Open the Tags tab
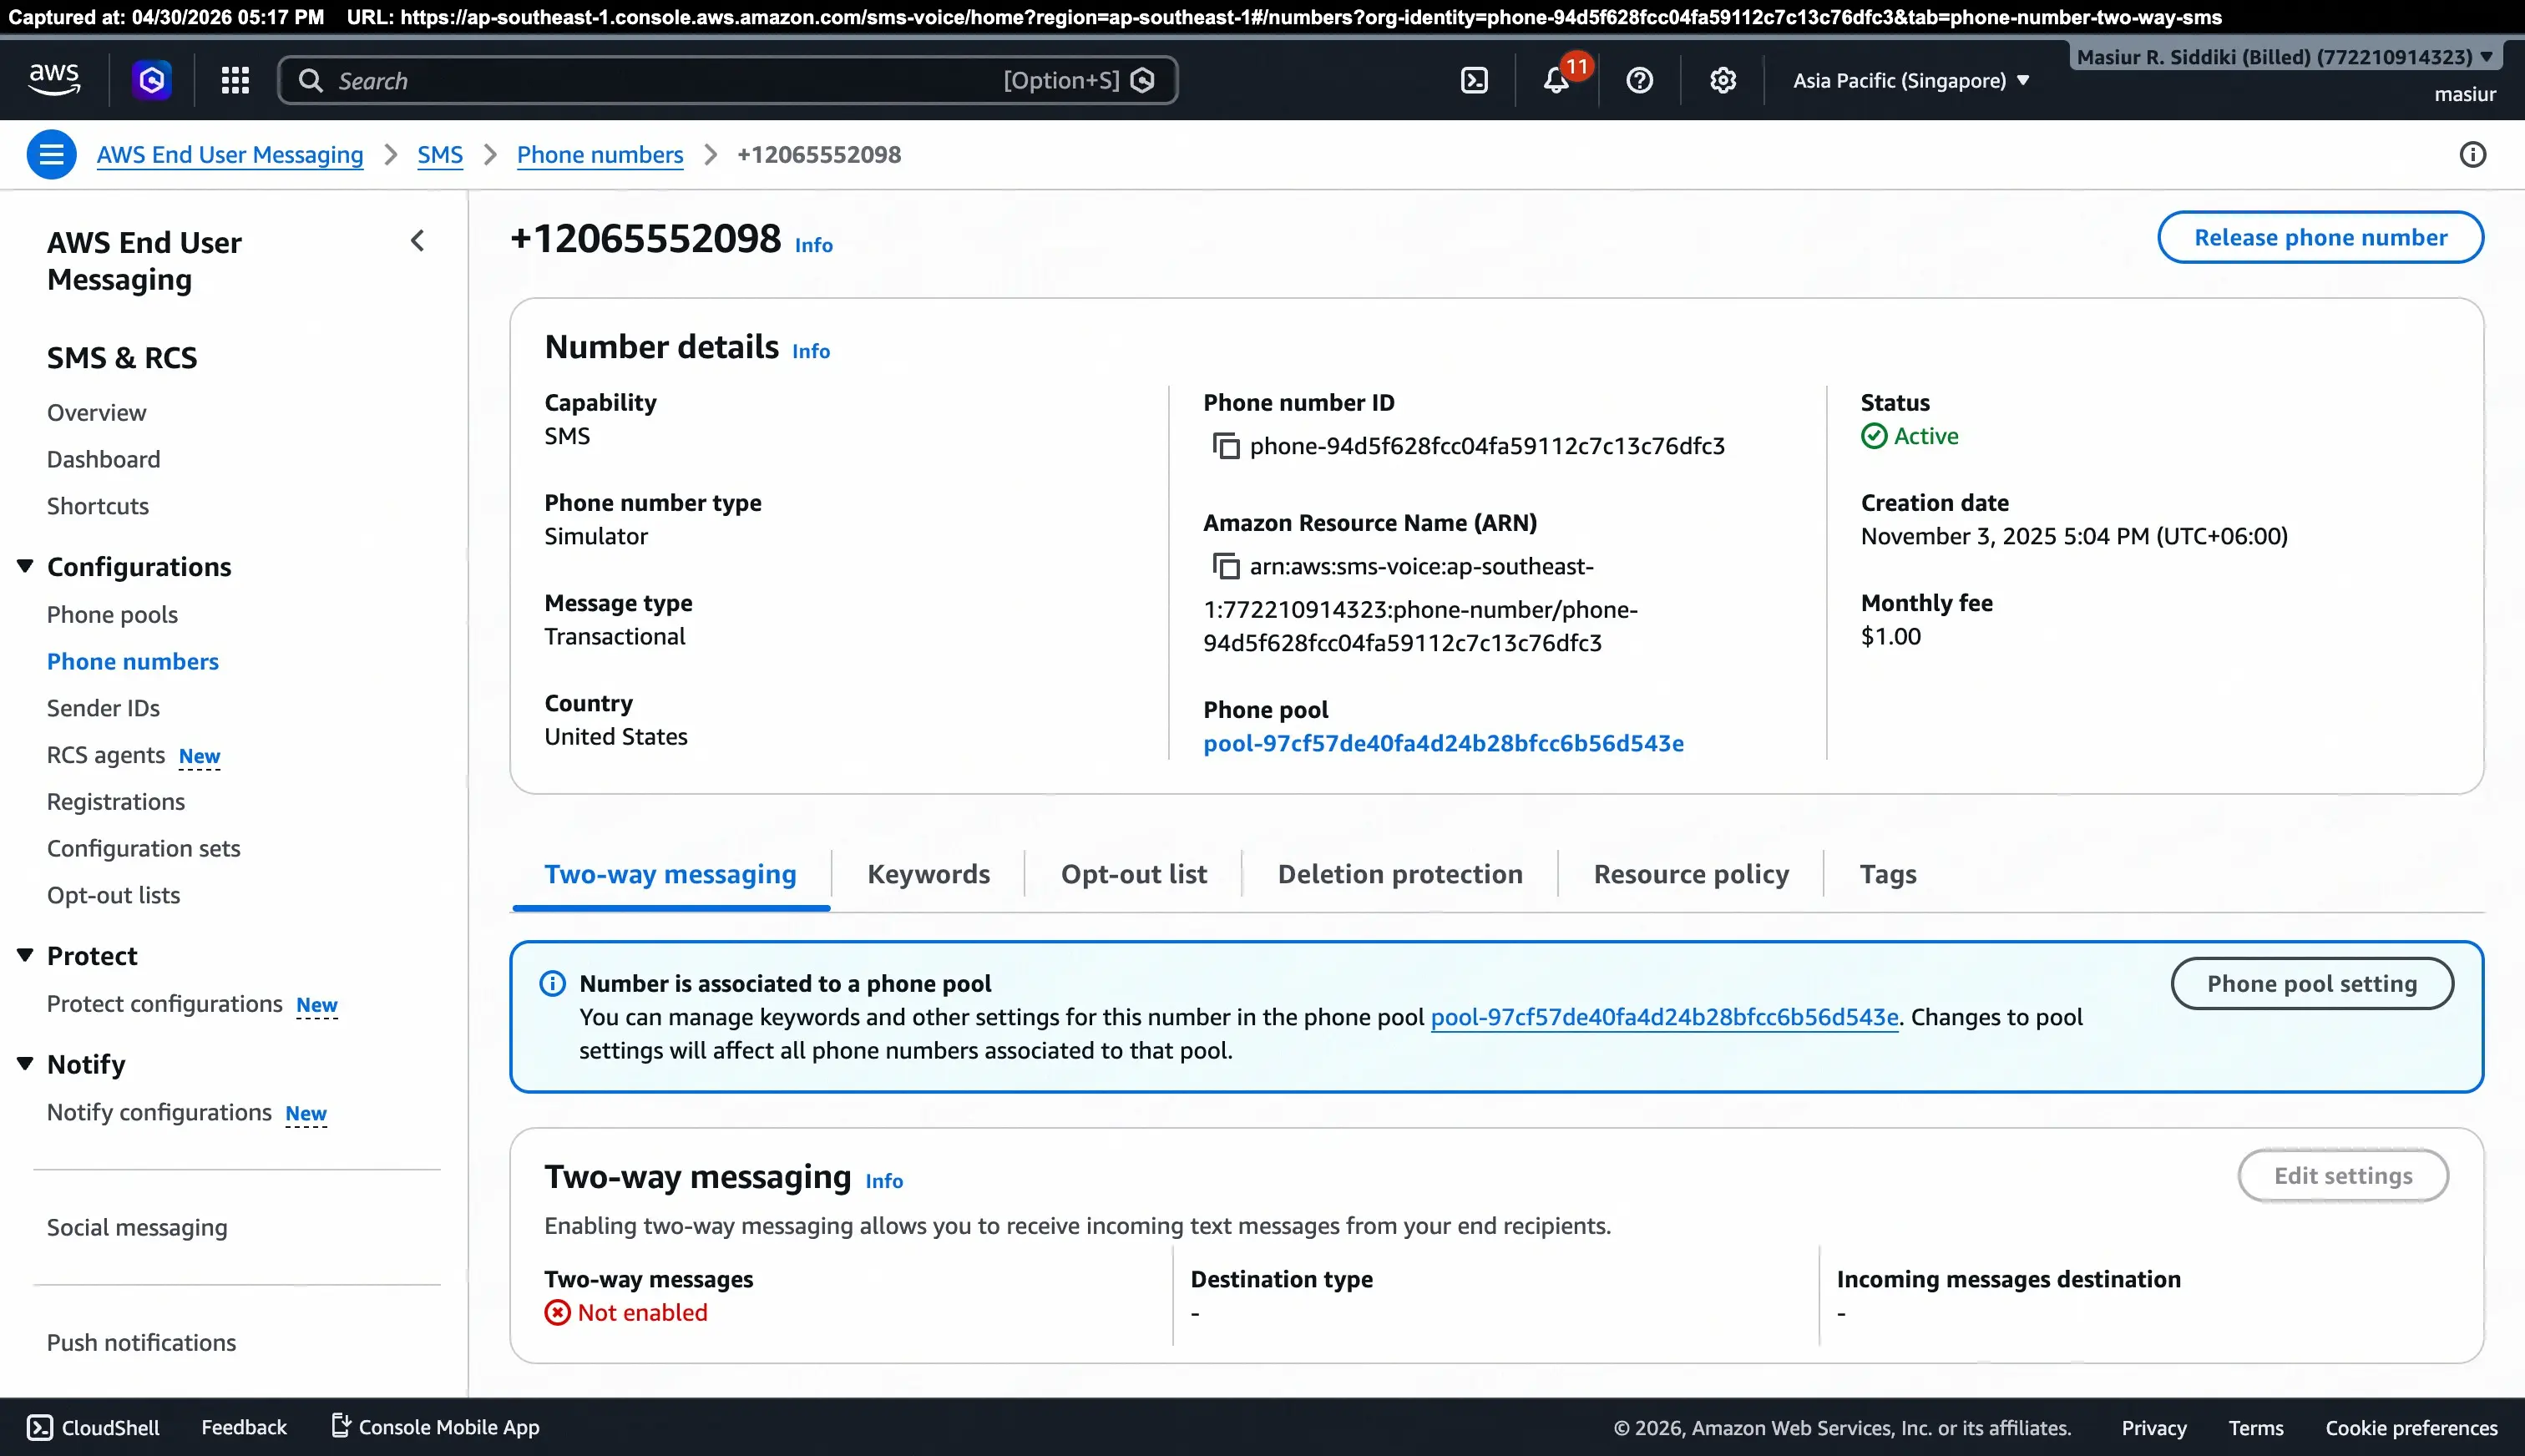The width and height of the screenshot is (2525, 1456). (1888, 875)
